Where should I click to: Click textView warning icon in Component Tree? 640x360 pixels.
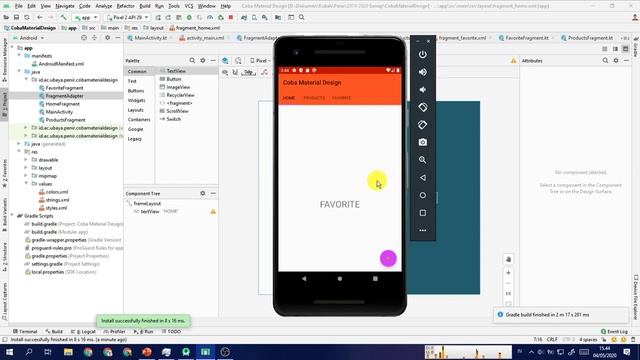tap(213, 211)
